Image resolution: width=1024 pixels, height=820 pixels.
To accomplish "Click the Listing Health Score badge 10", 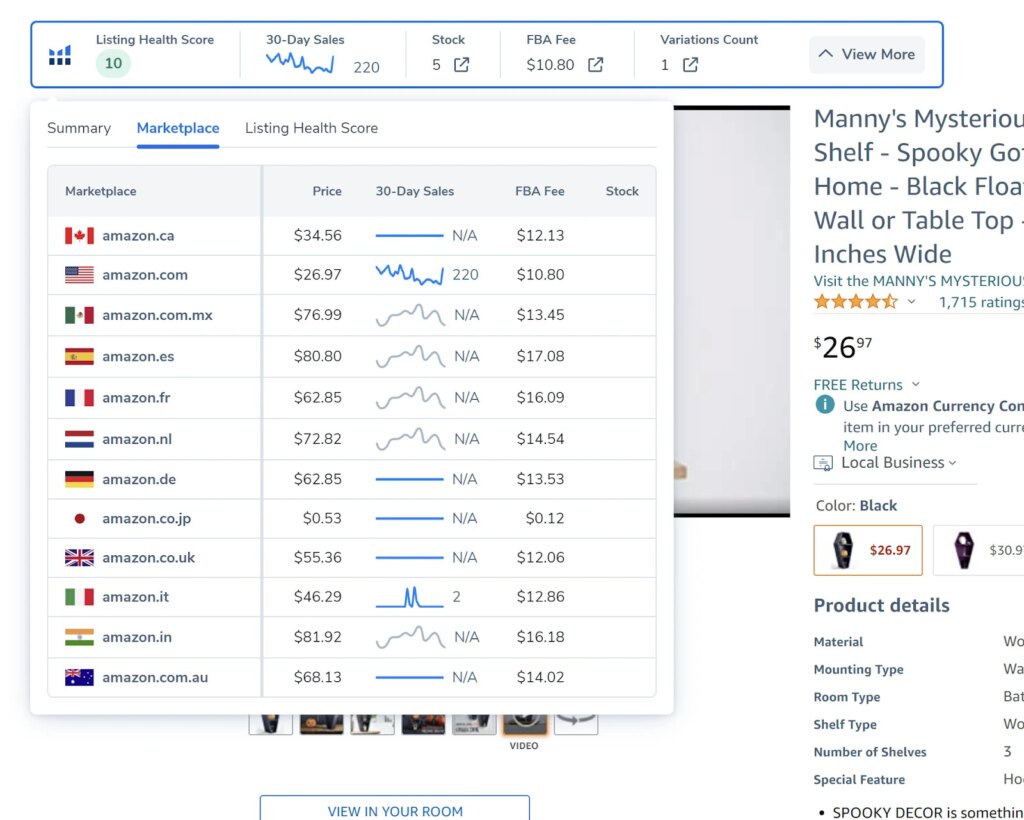I will pos(113,63).
